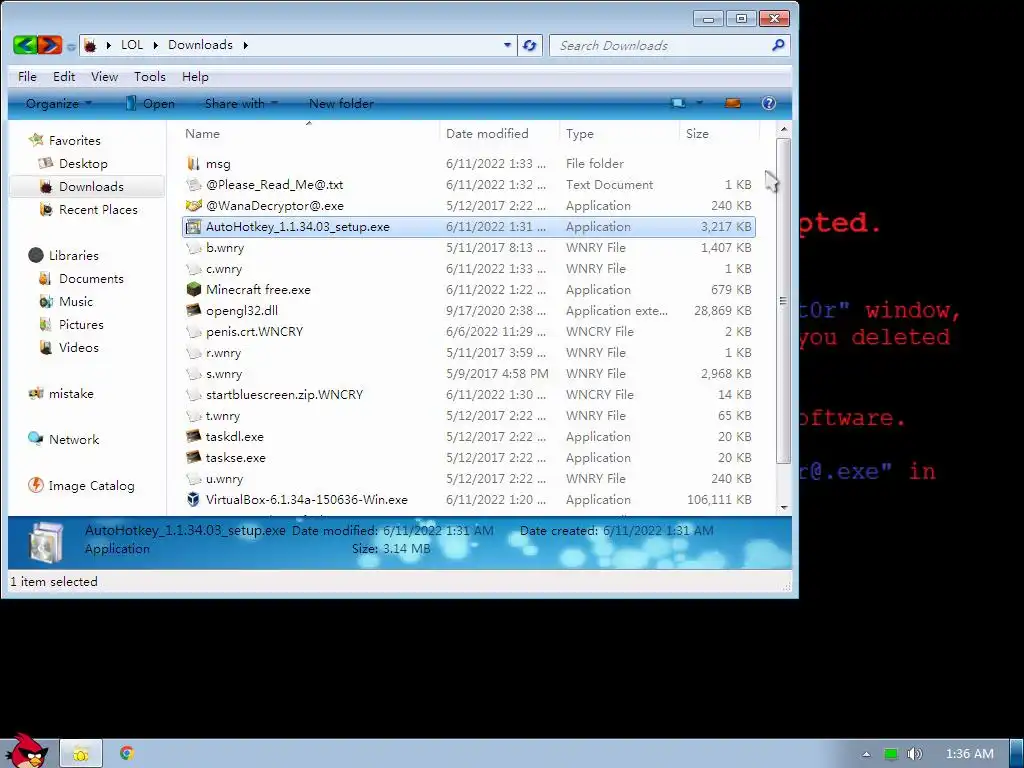Viewport: 1024px width, 768px height.
Task: Select Favorites in navigation pane
Action: pyautogui.click(x=74, y=140)
